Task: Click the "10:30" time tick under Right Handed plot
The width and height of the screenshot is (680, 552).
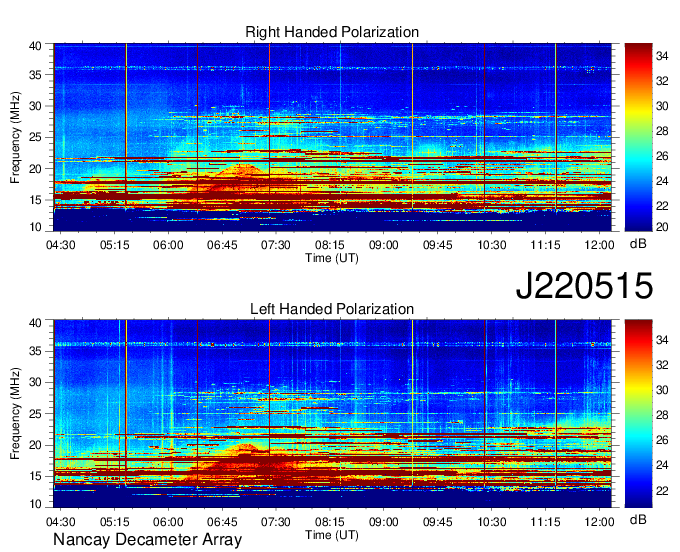Action: tap(492, 245)
